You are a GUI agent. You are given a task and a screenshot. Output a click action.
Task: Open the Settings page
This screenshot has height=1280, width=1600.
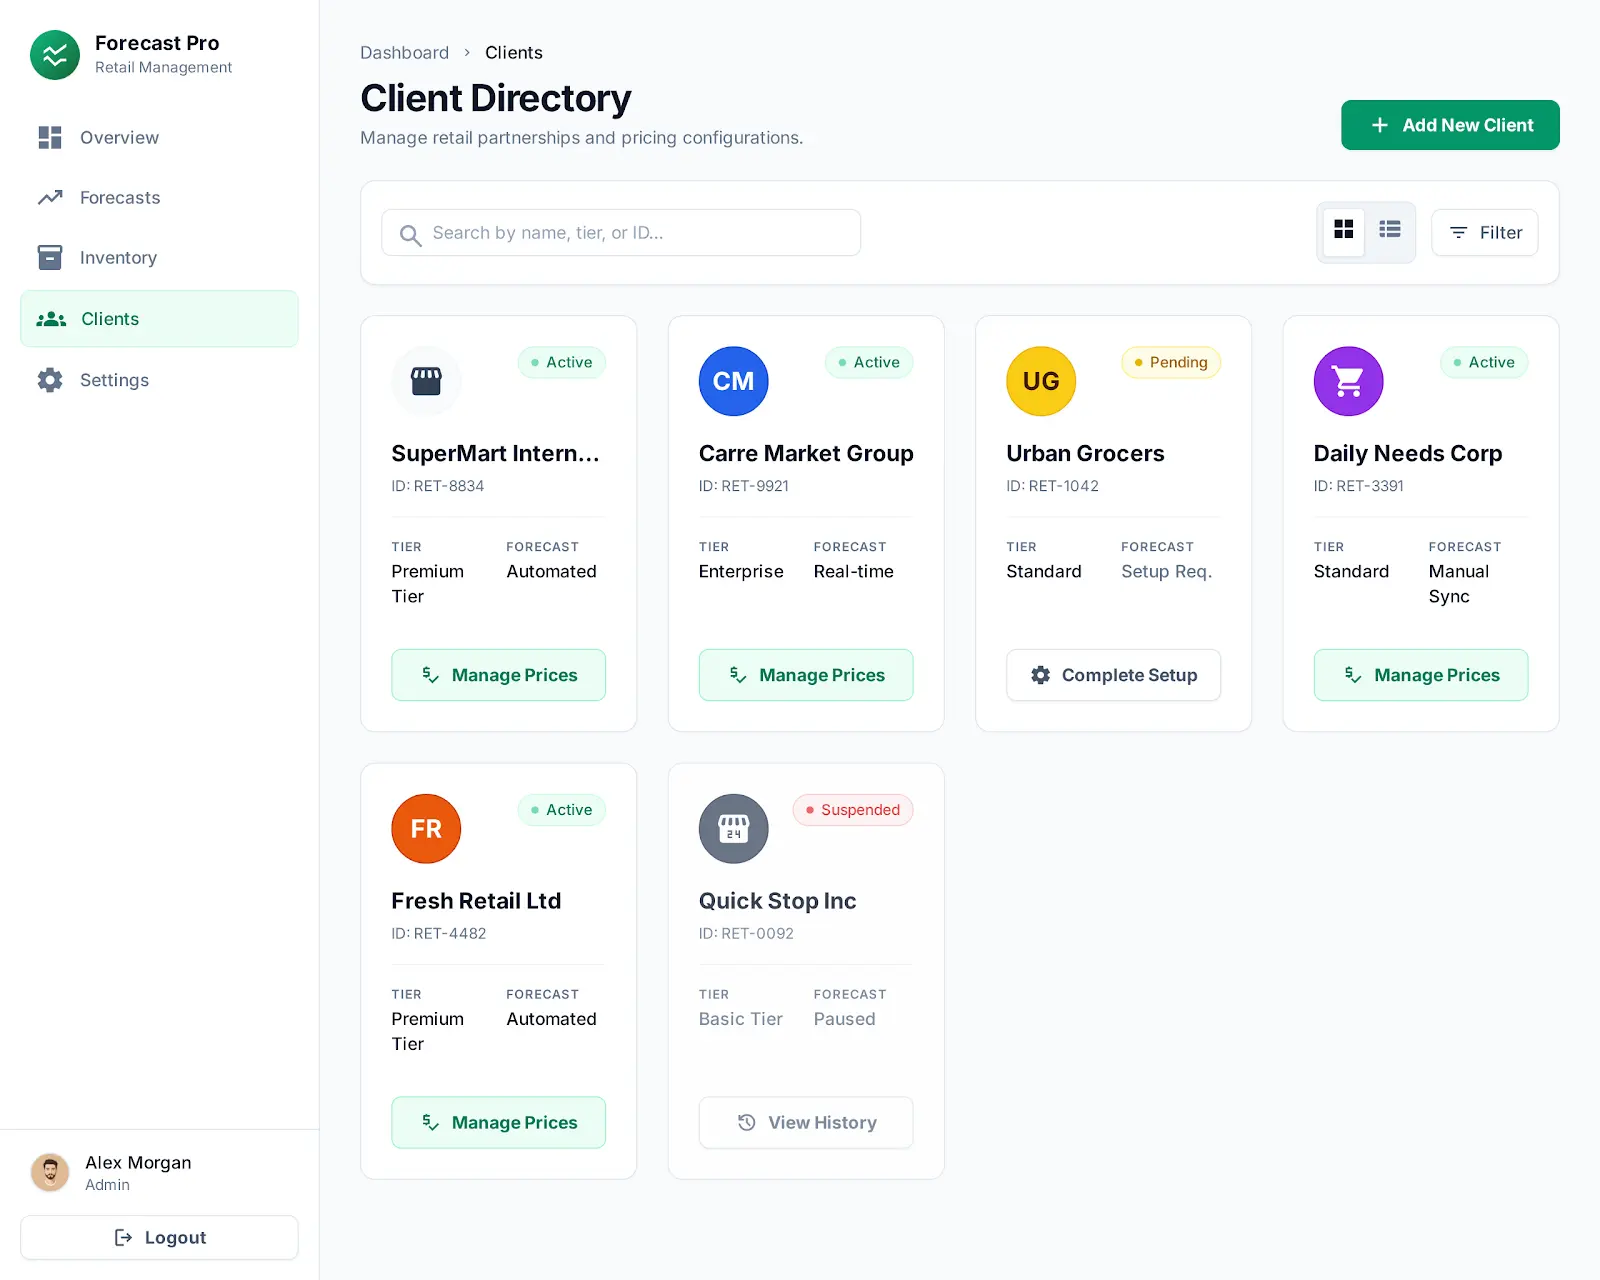114,380
